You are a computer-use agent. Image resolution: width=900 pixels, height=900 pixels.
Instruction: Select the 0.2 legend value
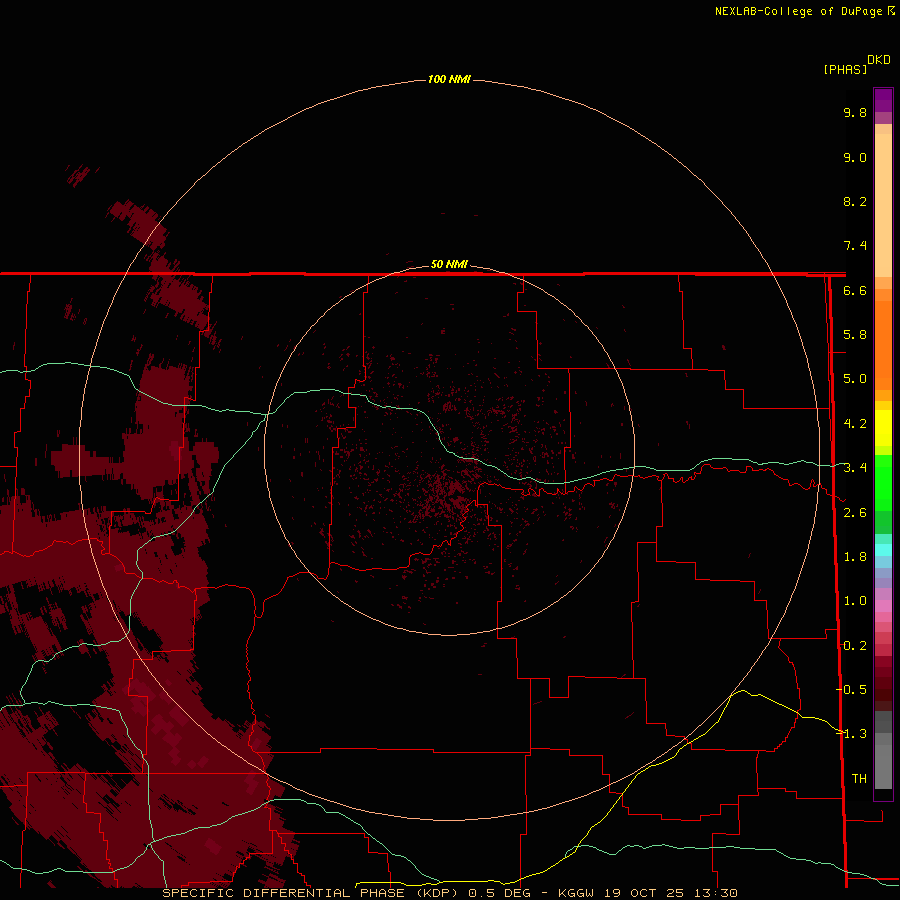point(855,646)
